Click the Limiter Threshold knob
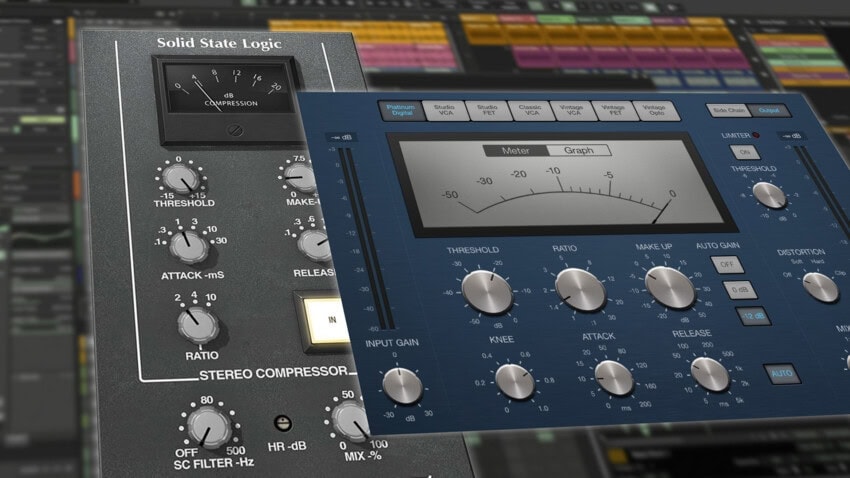This screenshot has width=850, height=478. pos(769,195)
